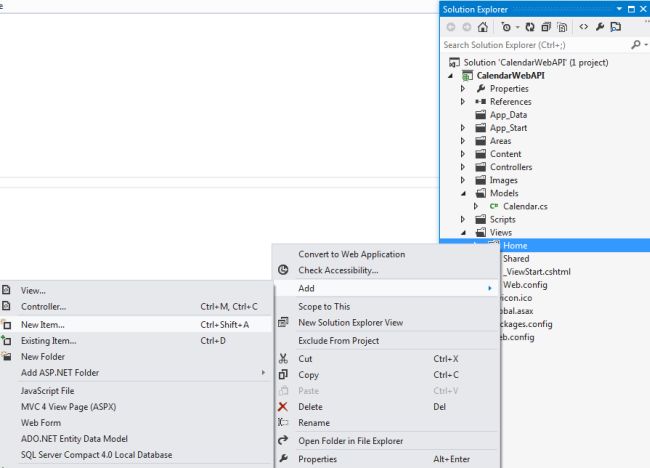Open the Pending Changes Filter clock icon

(506, 27)
